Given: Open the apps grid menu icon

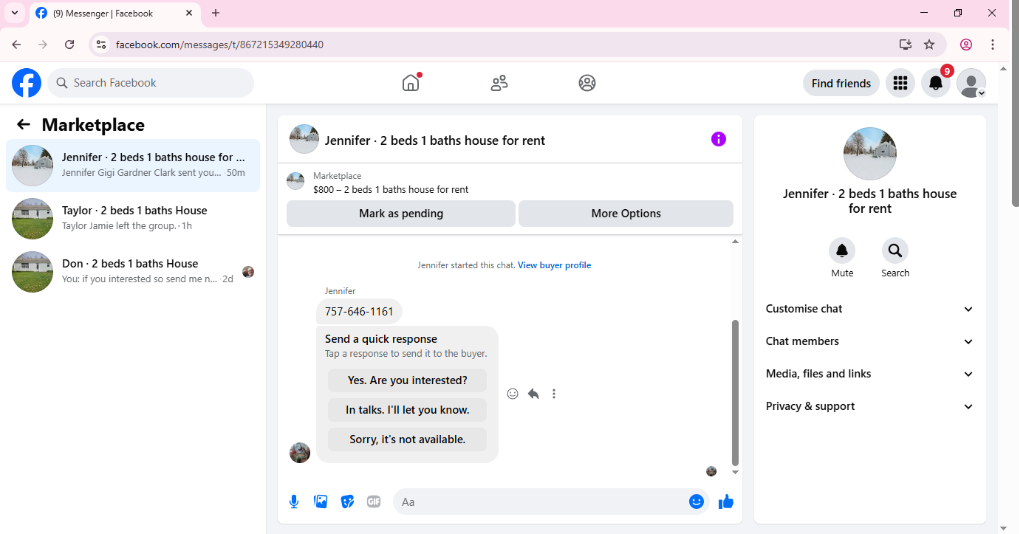Looking at the screenshot, I should (x=900, y=83).
